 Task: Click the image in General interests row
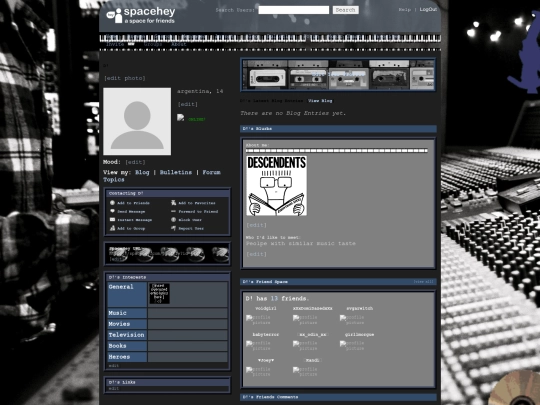(x=159, y=293)
